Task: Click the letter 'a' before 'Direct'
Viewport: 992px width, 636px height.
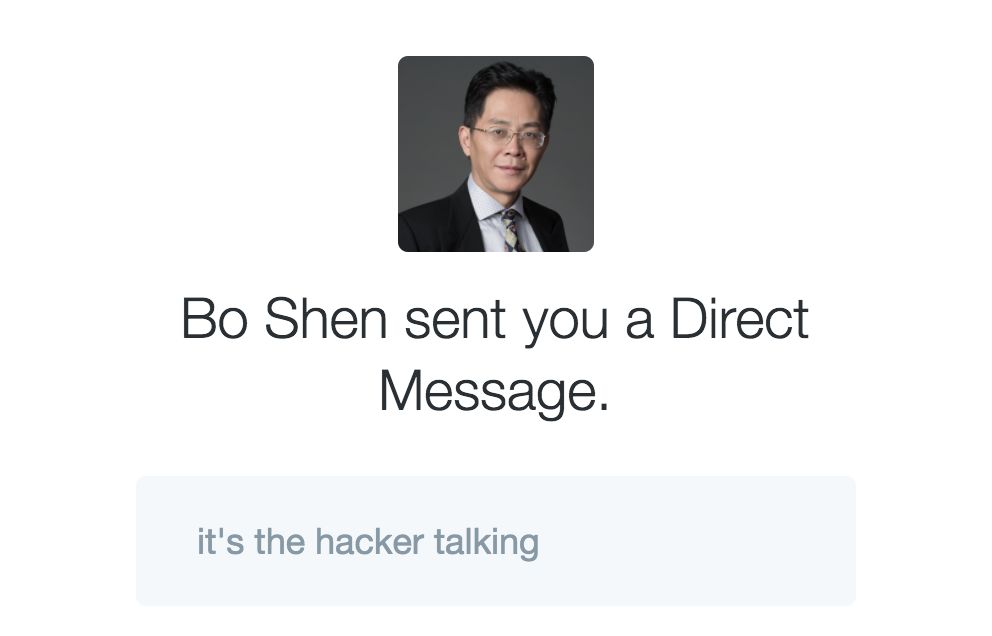Action: tap(639, 324)
